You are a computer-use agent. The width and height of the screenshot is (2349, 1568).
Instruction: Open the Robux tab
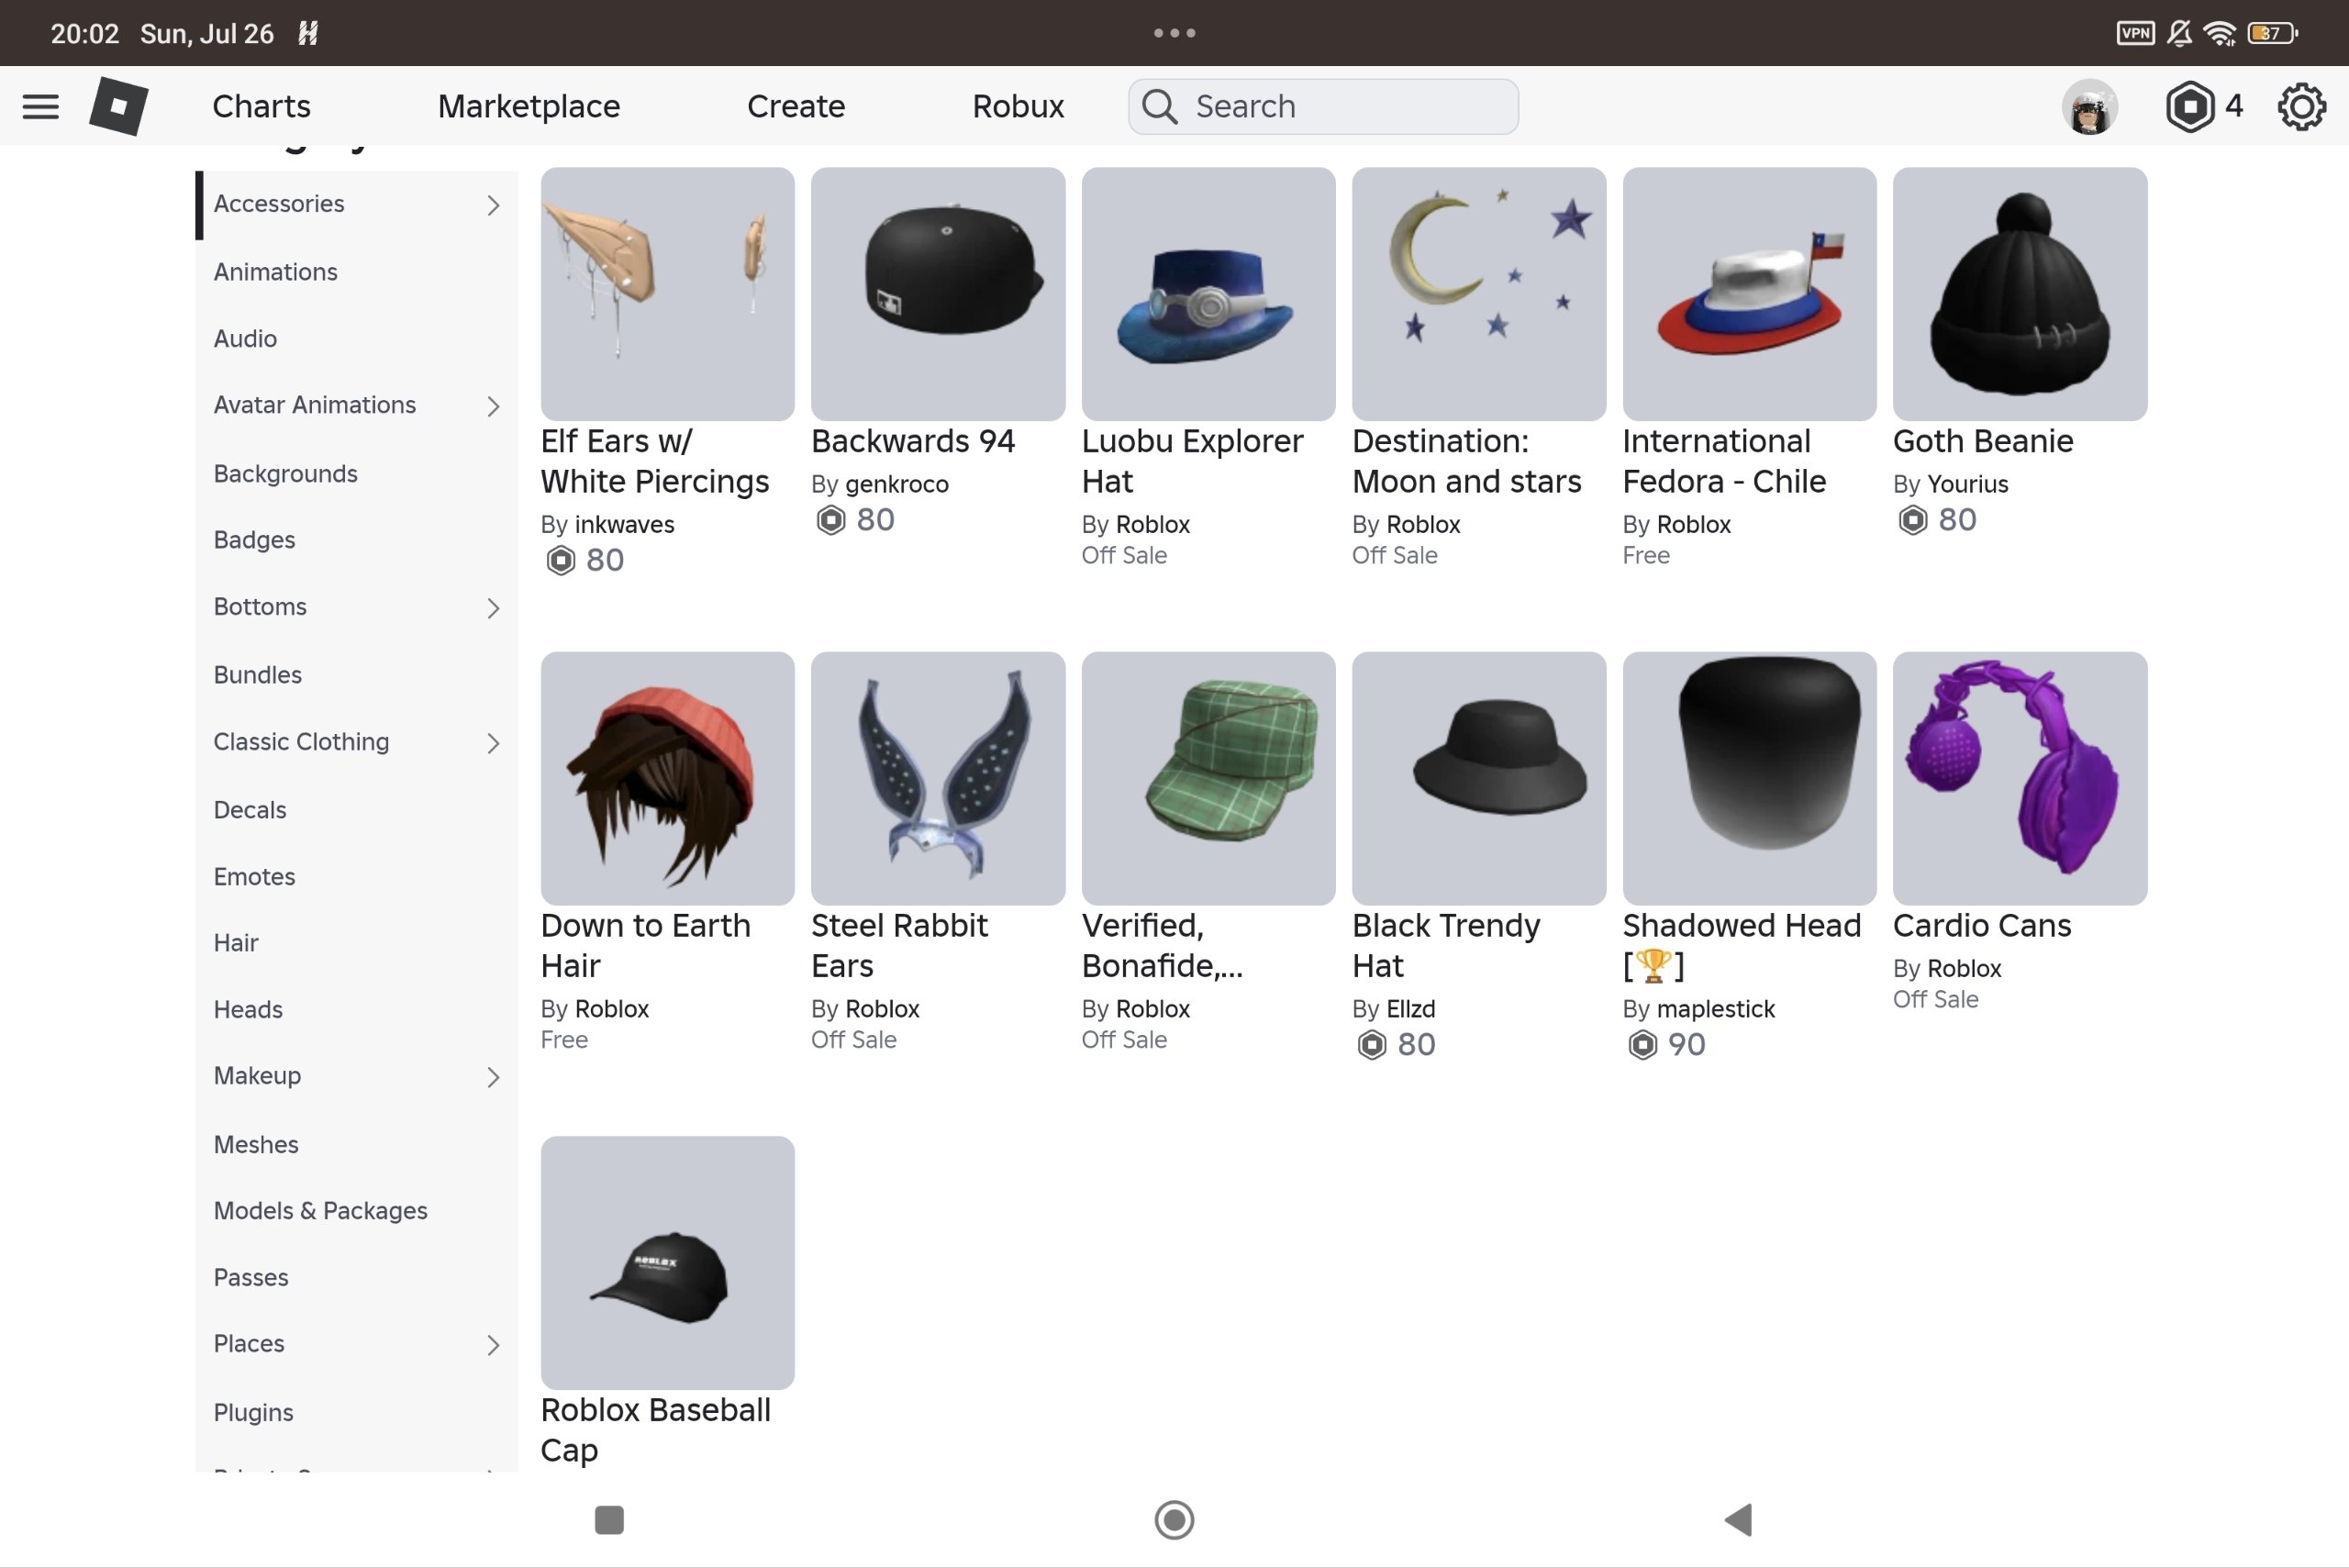click(x=1018, y=106)
